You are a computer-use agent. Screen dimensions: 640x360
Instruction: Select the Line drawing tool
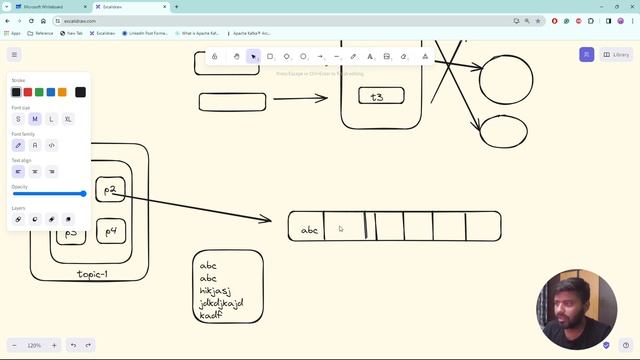tap(337, 56)
